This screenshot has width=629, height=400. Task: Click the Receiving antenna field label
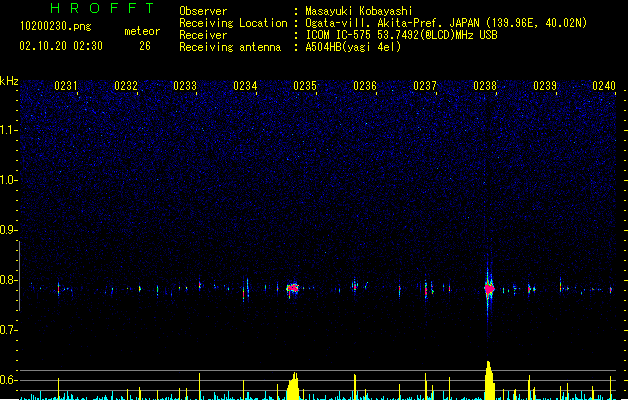[x=230, y=47]
